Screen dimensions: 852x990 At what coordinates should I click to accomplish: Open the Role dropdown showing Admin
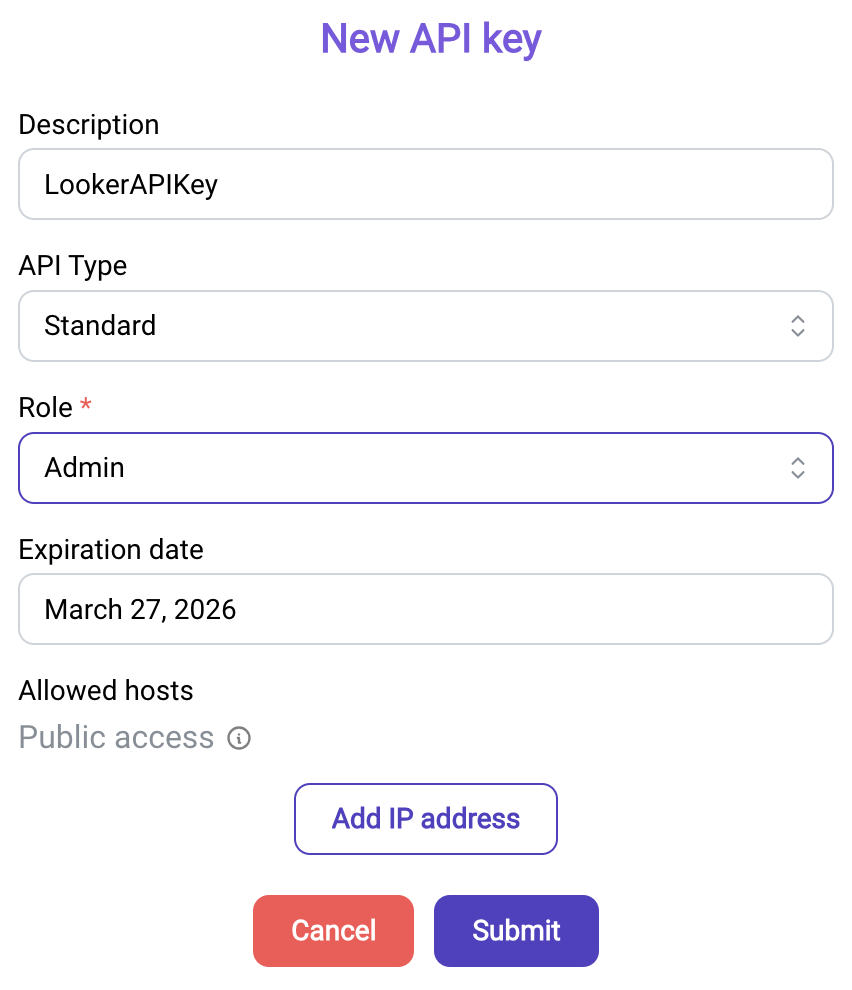[x=426, y=468]
